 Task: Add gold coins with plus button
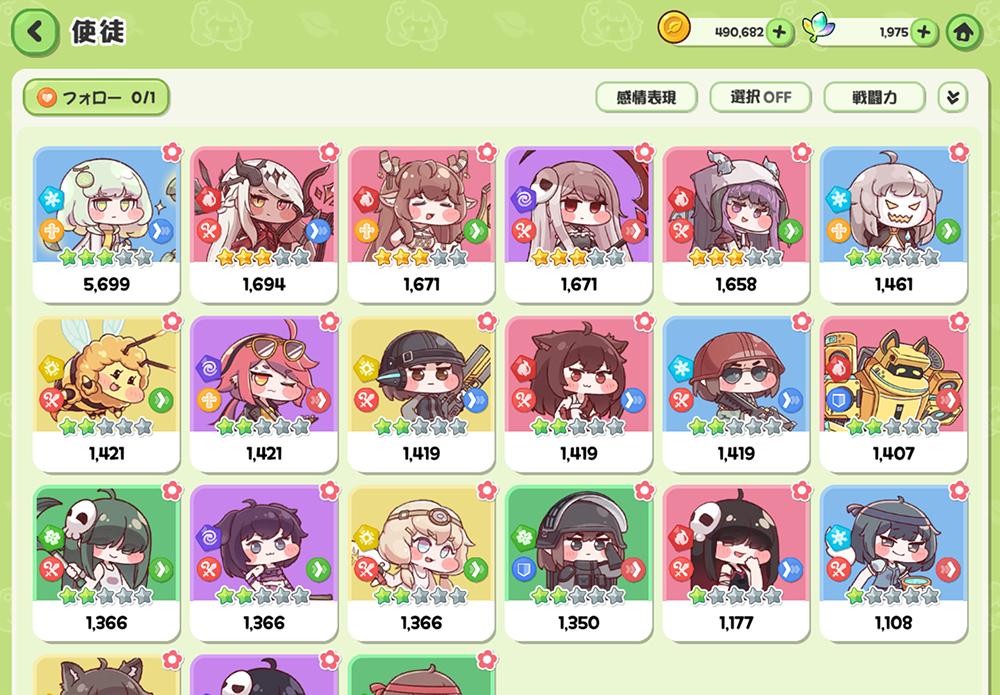[x=779, y=31]
